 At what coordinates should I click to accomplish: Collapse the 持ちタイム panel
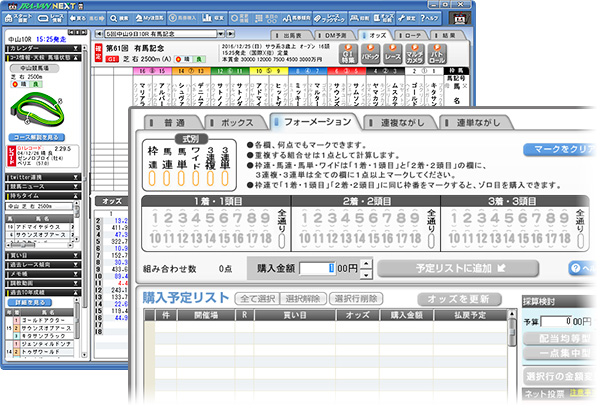pos(43,196)
